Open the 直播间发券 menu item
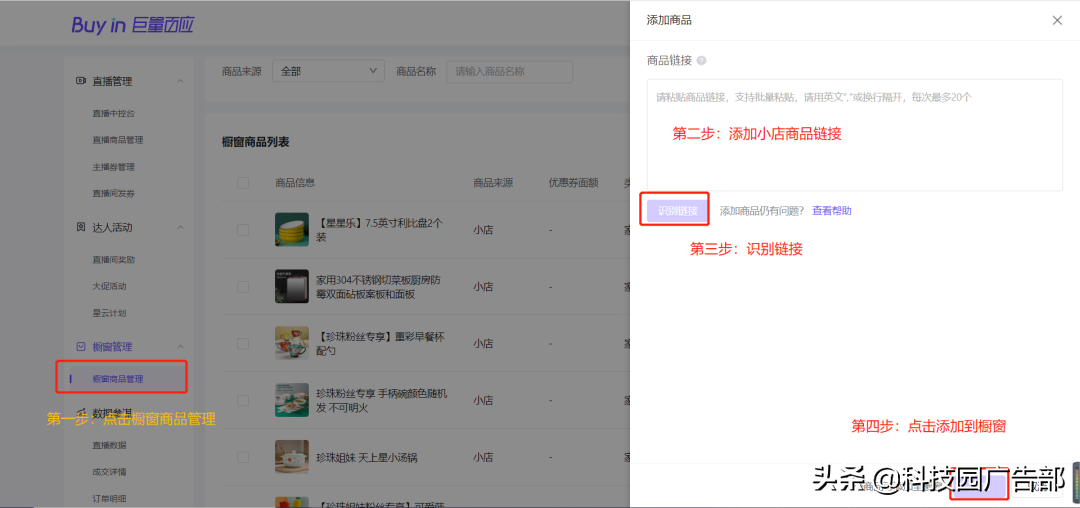1080x508 pixels. coord(114,193)
